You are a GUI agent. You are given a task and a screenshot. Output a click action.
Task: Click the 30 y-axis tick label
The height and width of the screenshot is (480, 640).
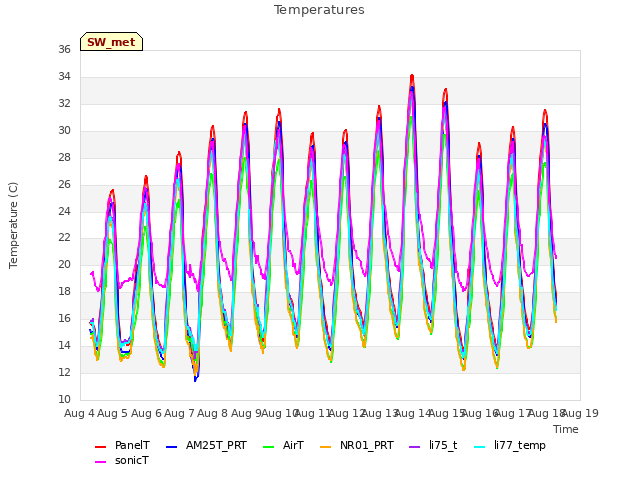coord(64,130)
